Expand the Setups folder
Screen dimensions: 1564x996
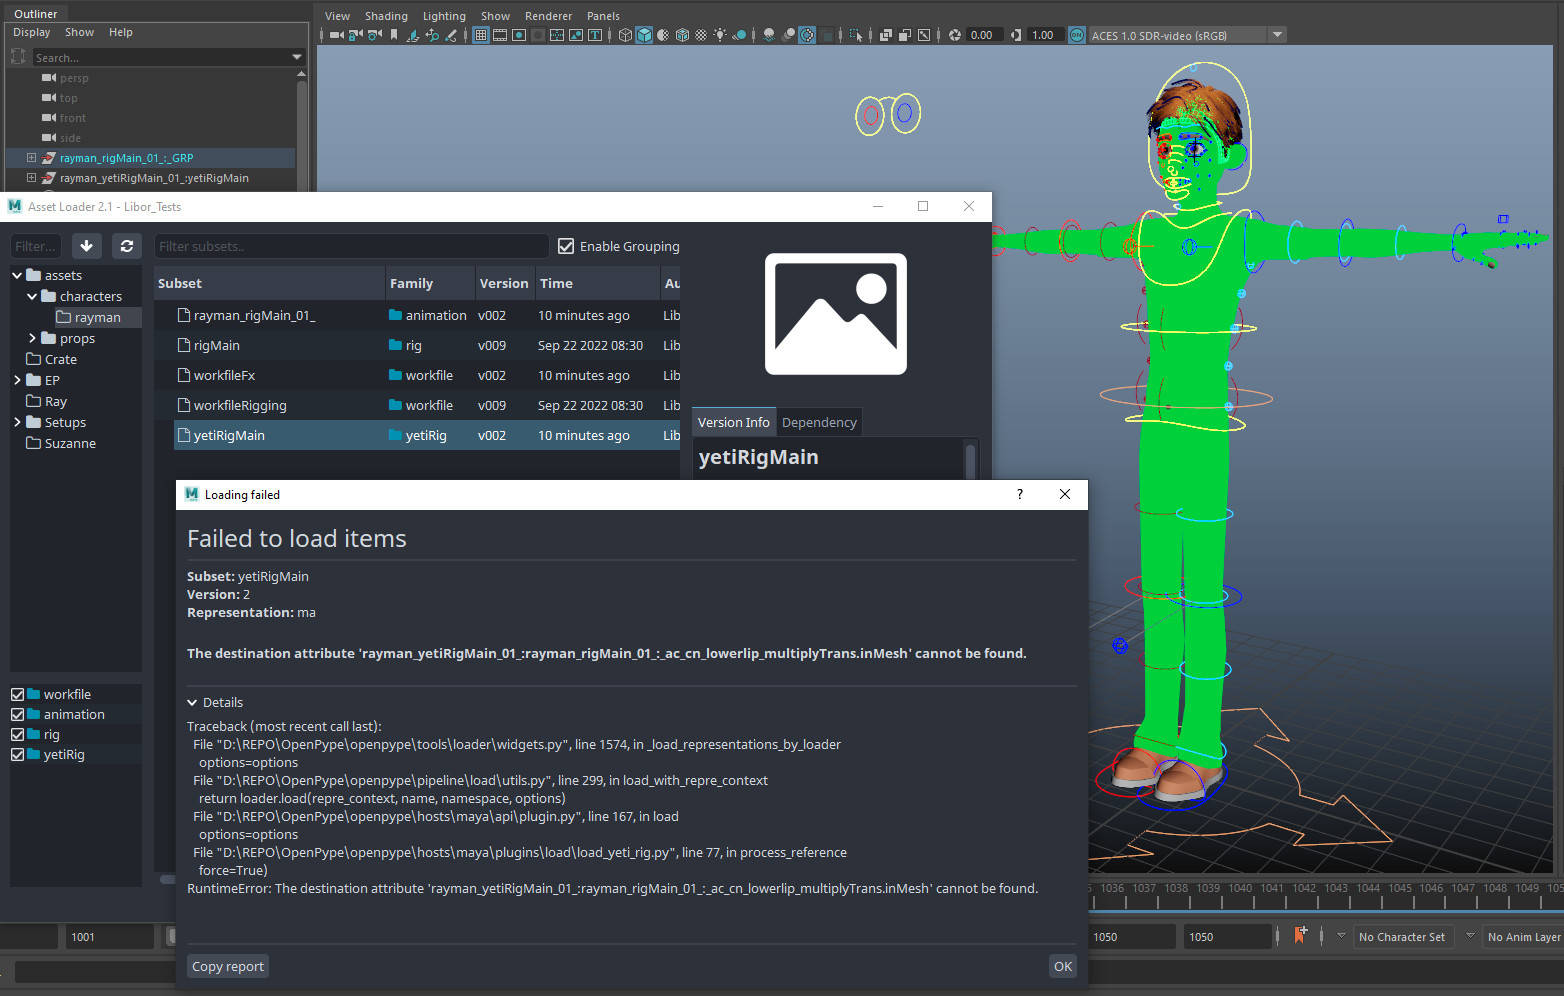(x=17, y=422)
